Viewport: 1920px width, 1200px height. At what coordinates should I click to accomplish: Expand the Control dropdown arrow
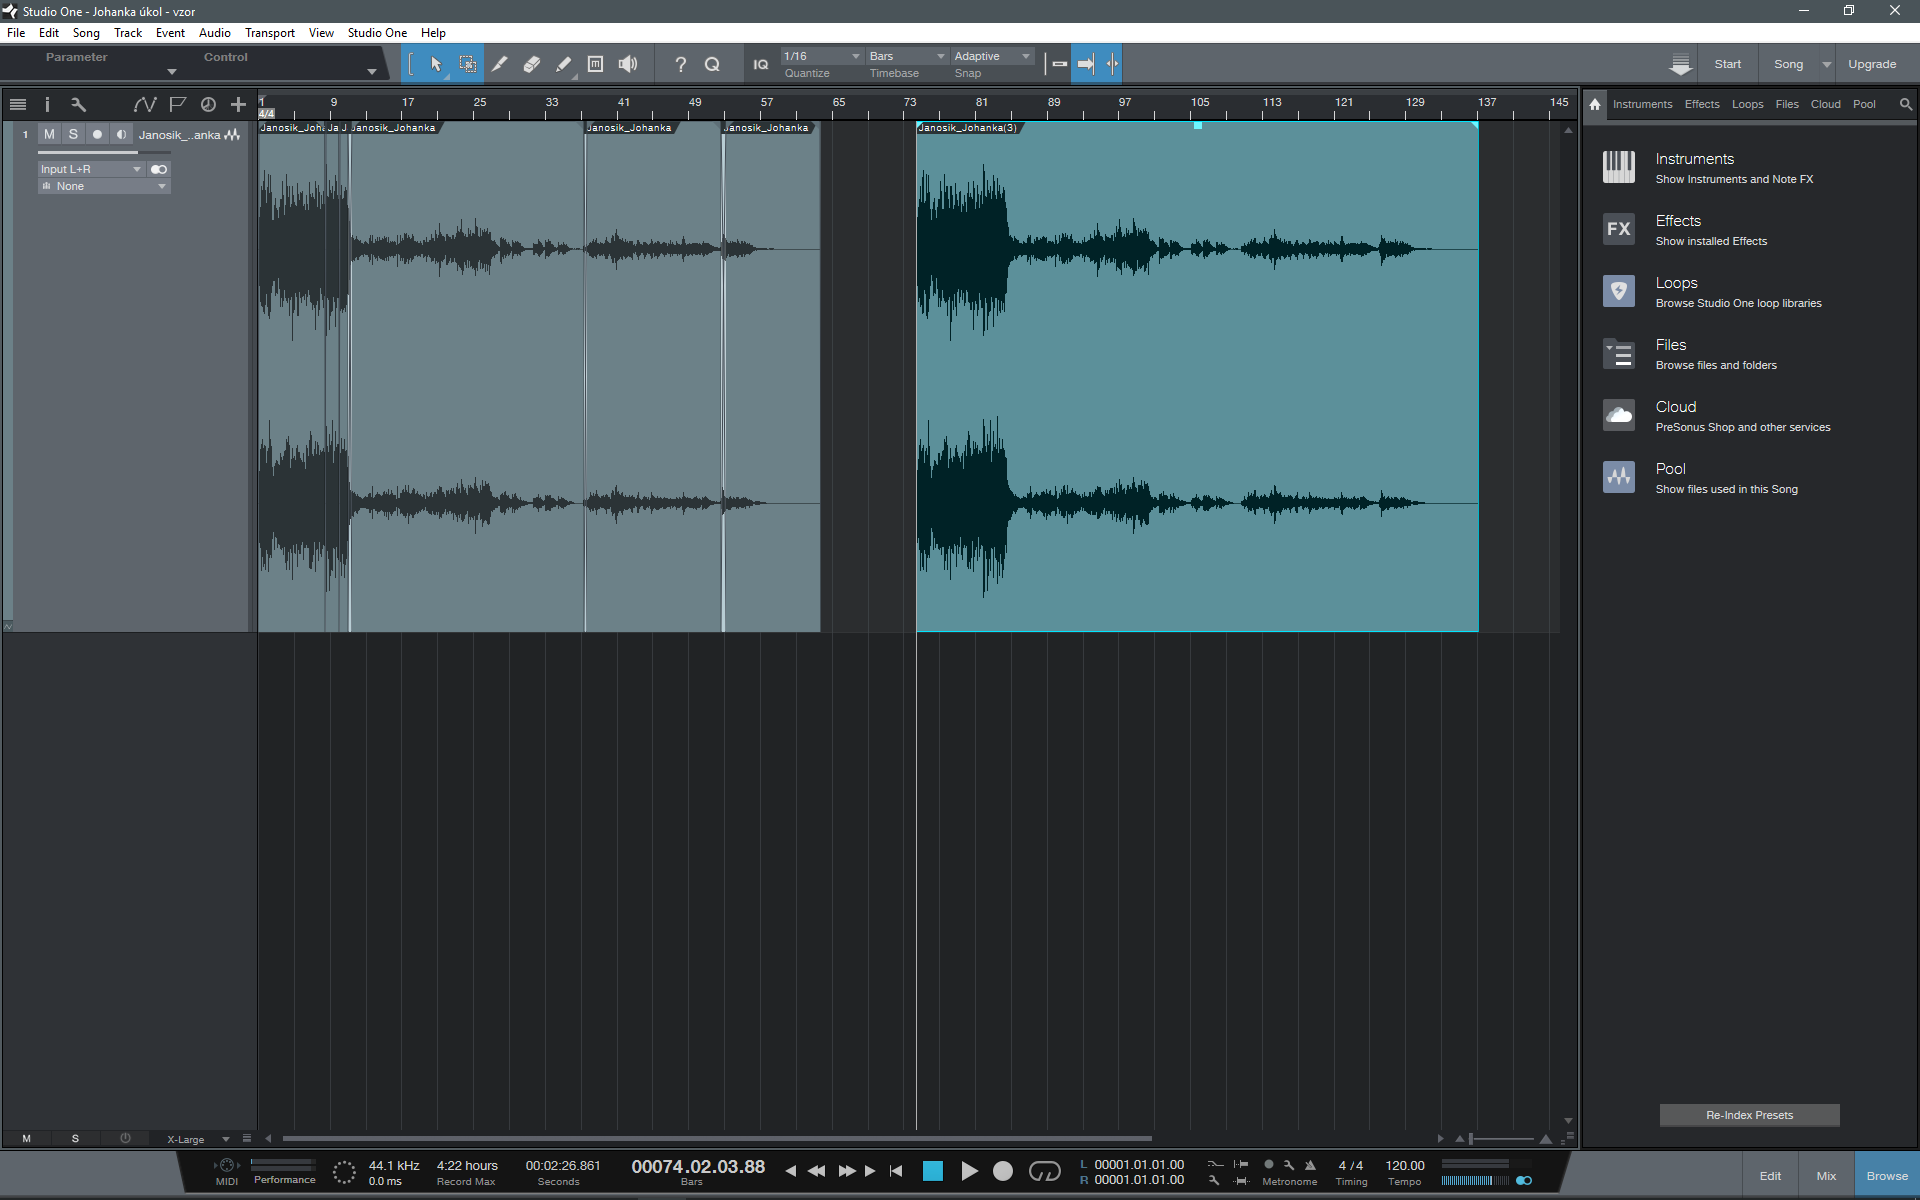[x=371, y=71]
